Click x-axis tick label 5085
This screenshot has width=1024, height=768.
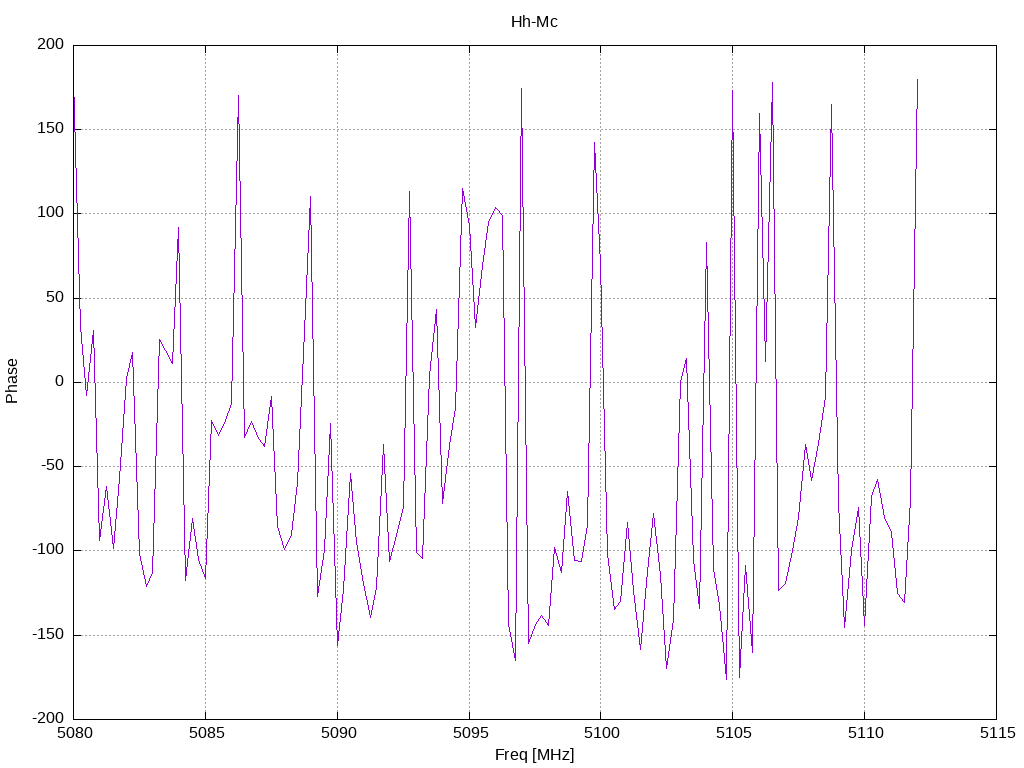pyautogui.click(x=206, y=733)
